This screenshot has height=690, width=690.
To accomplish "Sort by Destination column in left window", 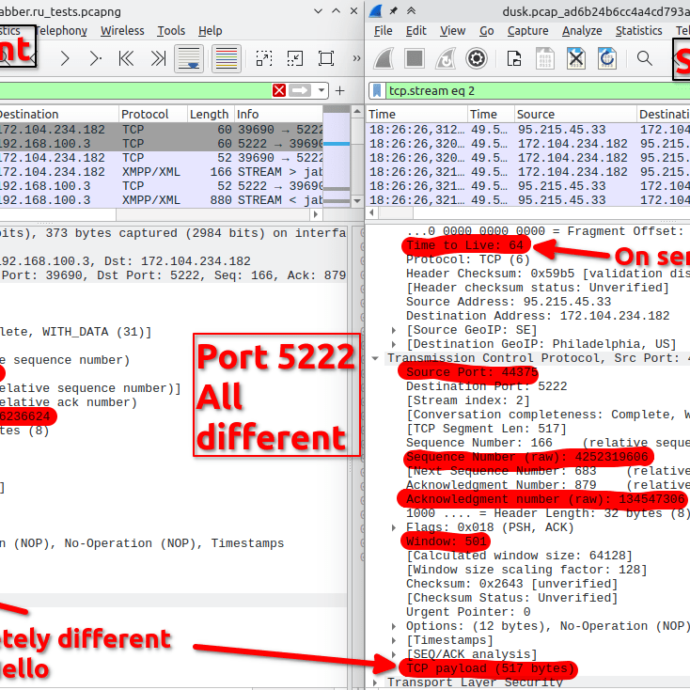I will (x=57, y=114).
